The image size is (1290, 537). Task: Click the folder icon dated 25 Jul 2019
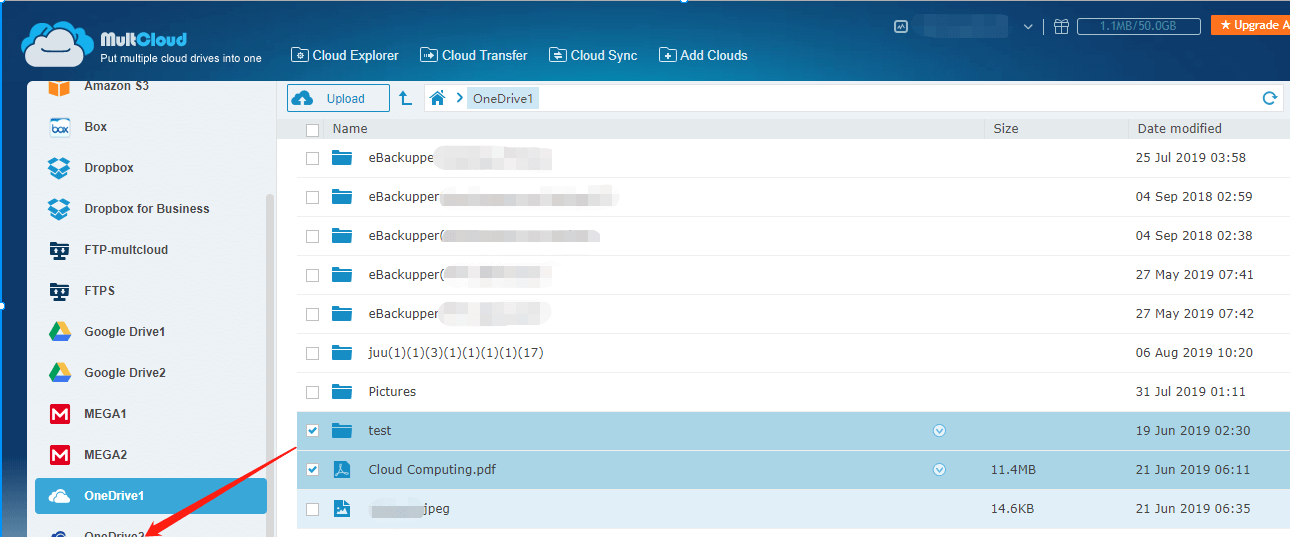coord(343,158)
